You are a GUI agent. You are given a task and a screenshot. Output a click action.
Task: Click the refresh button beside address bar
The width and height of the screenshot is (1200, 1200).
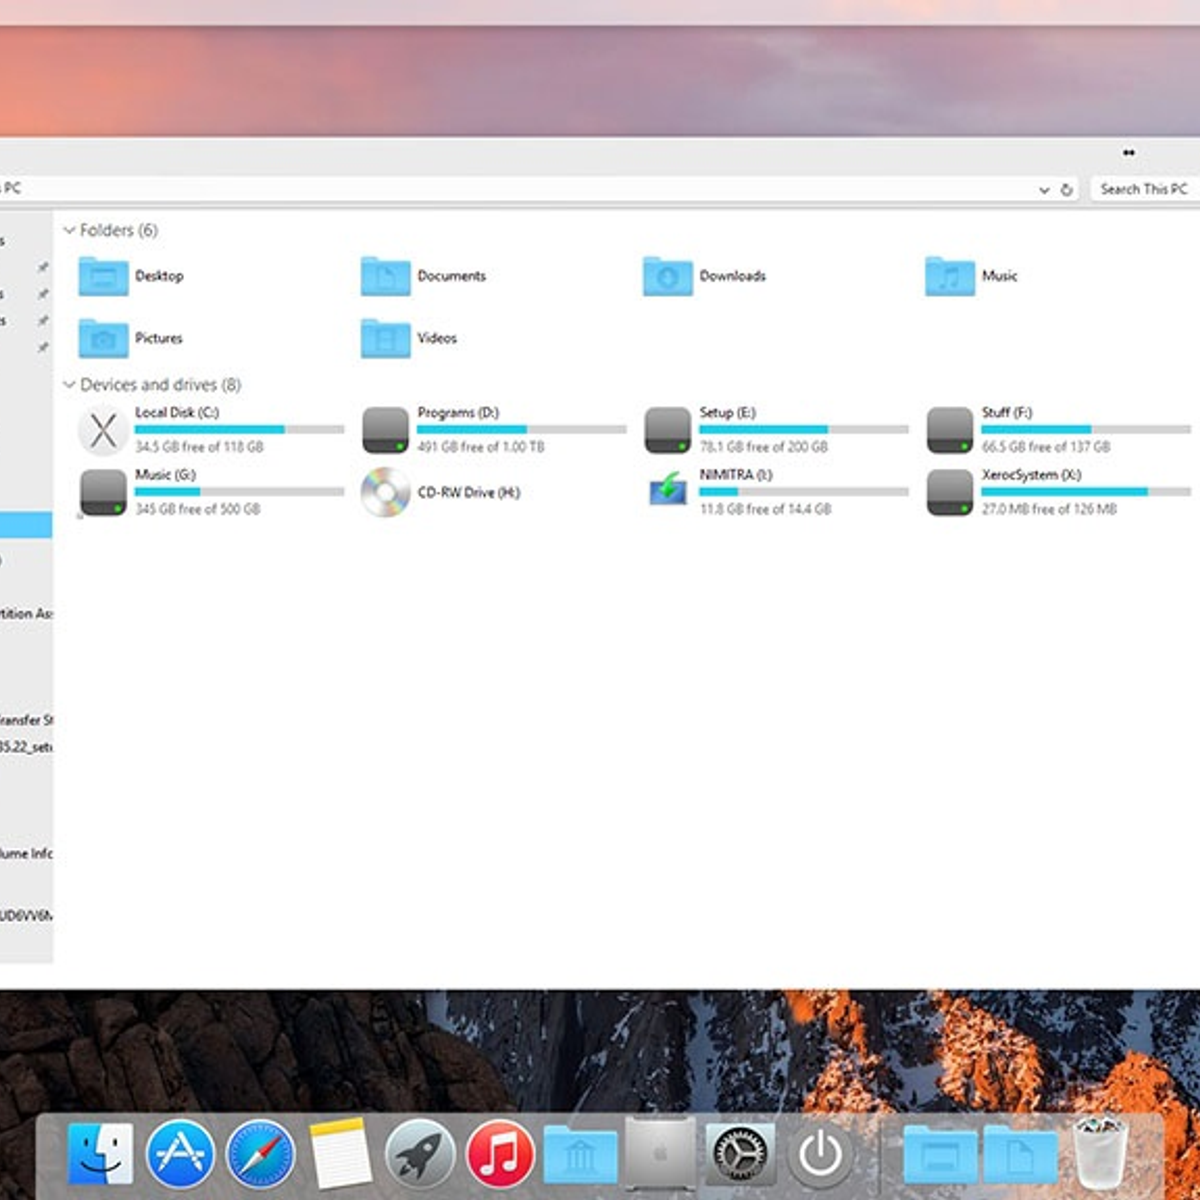pyautogui.click(x=1067, y=190)
